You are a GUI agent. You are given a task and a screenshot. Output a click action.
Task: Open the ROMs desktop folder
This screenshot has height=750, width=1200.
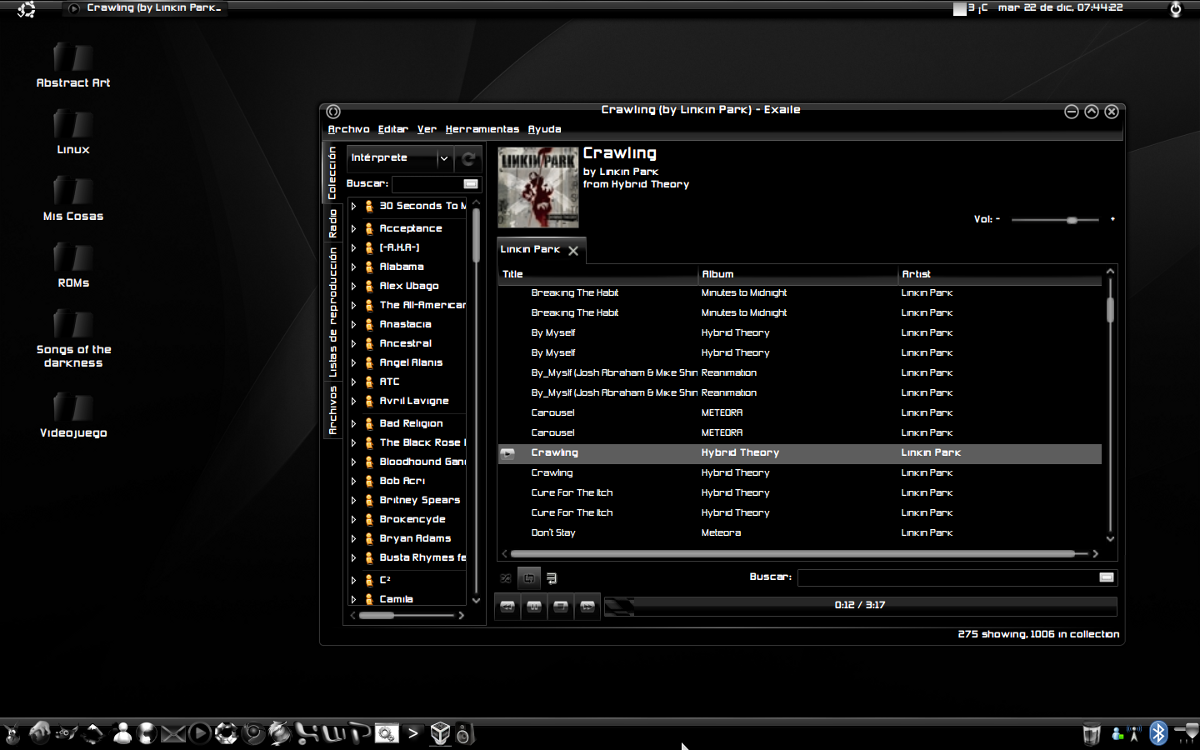(x=73, y=265)
